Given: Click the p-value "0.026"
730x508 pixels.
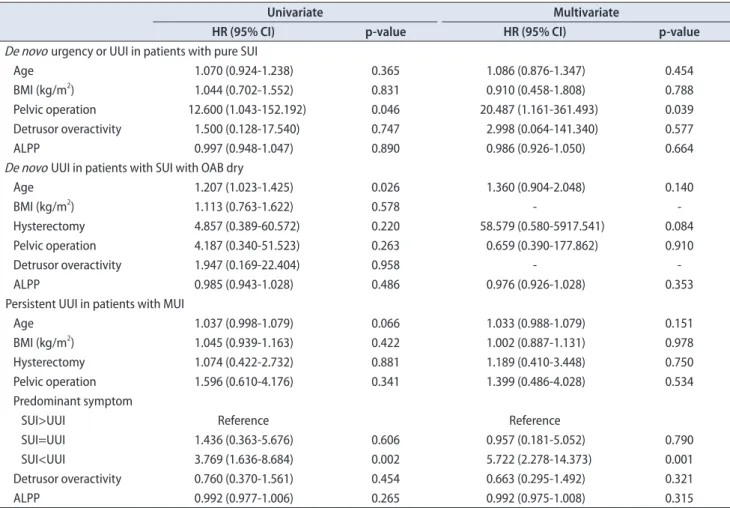Looking at the screenshot, I should tap(385, 187).
